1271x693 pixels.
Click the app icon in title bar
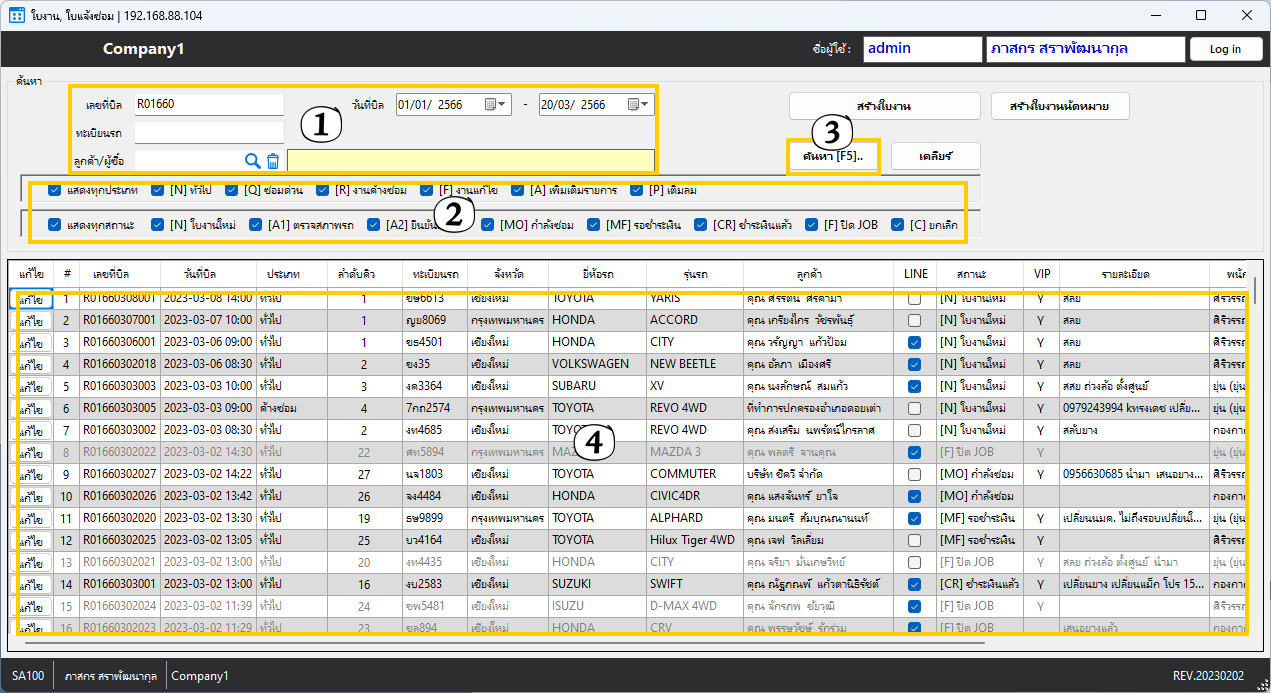pos(16,15)
